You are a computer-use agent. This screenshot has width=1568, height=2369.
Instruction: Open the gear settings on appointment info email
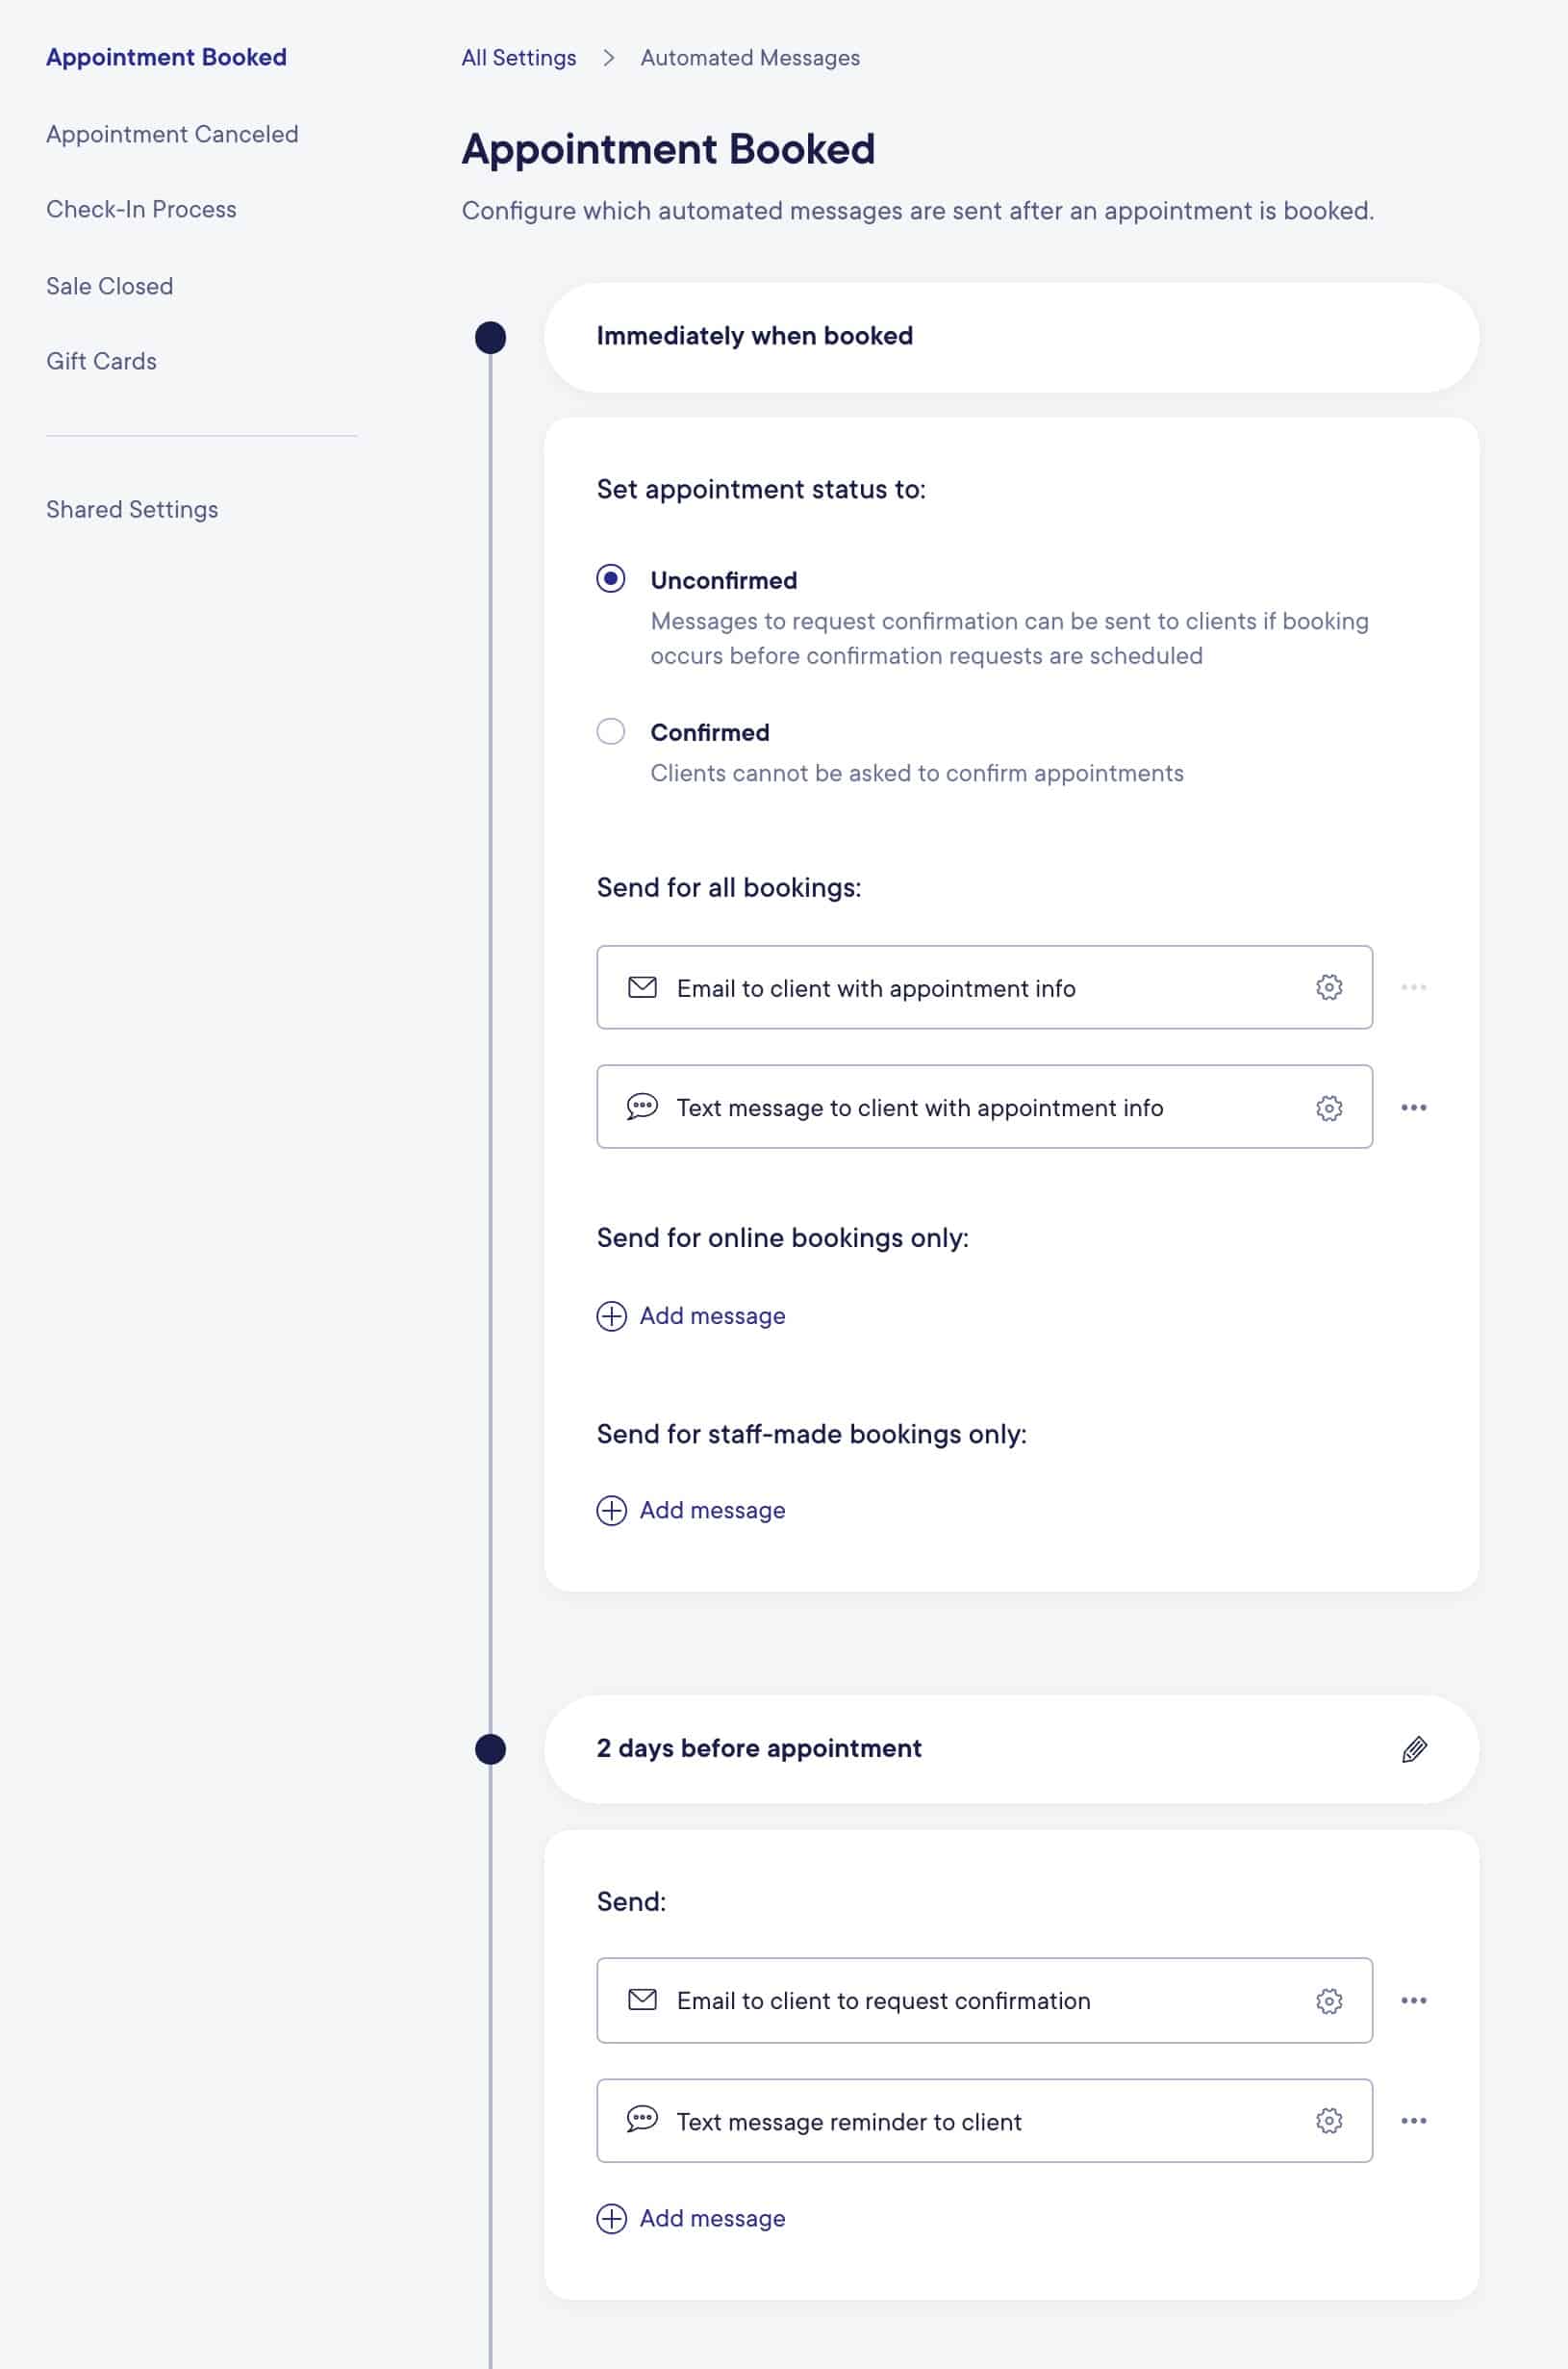coord(1328,988)
